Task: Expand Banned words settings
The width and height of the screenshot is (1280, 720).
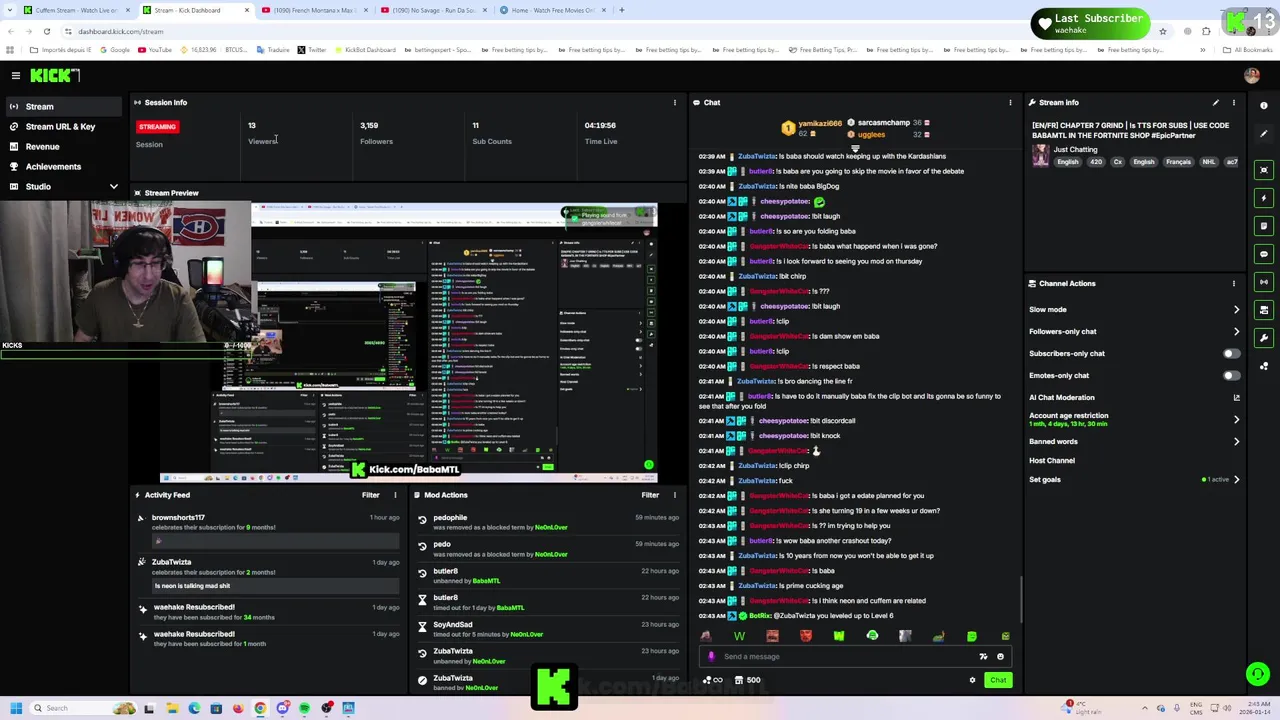Action: pos(1236,441)
